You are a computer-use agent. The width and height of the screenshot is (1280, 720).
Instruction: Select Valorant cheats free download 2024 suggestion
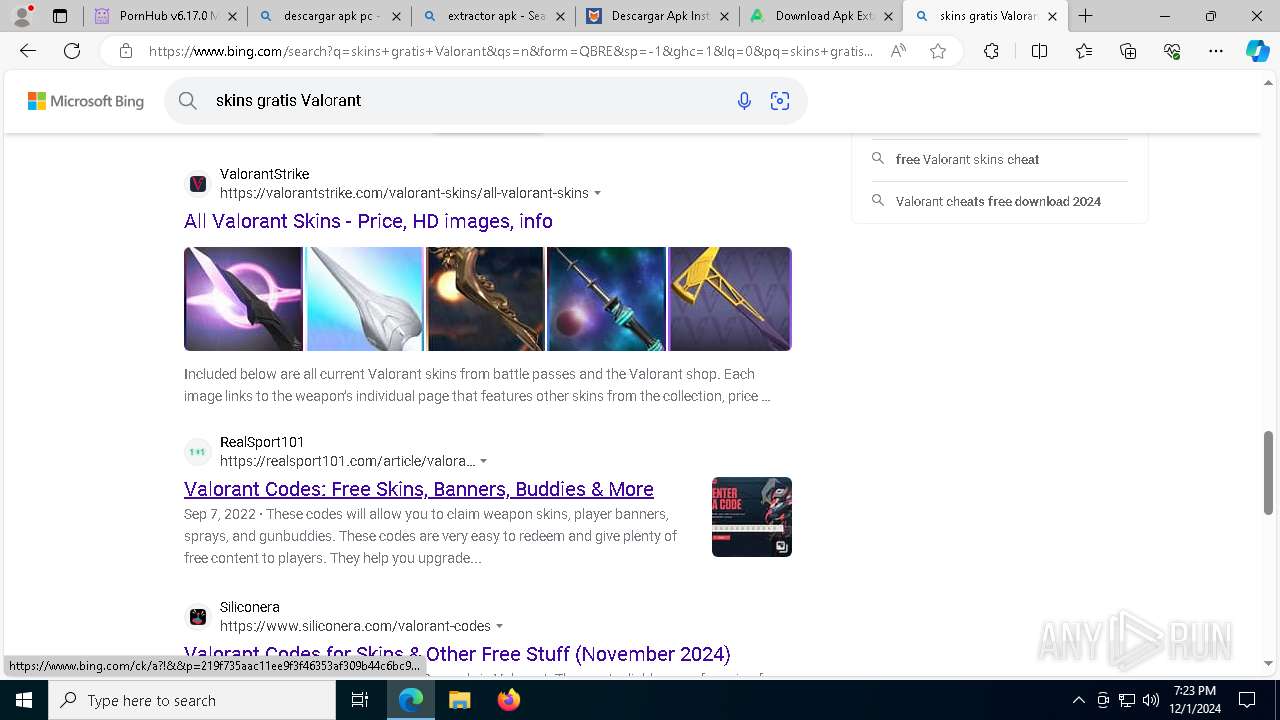(x=998, y=201)
